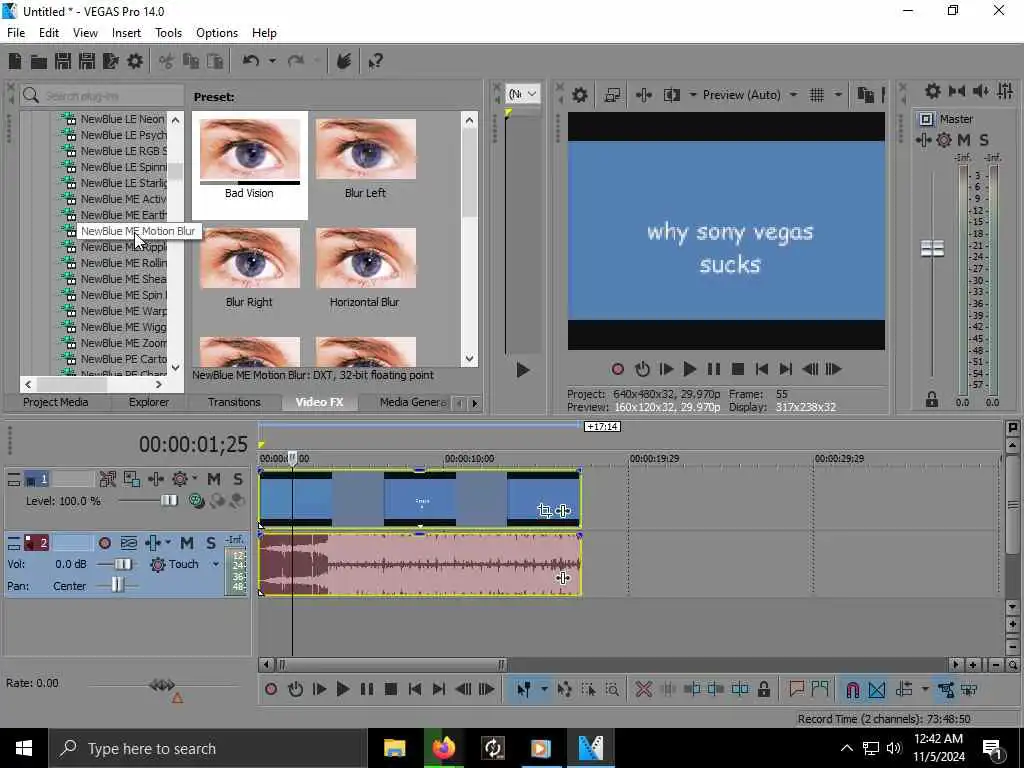This screenshot has height=768, width=1024.
Task: Choose the Blur Right preset
Action: (x=249, y=268)
